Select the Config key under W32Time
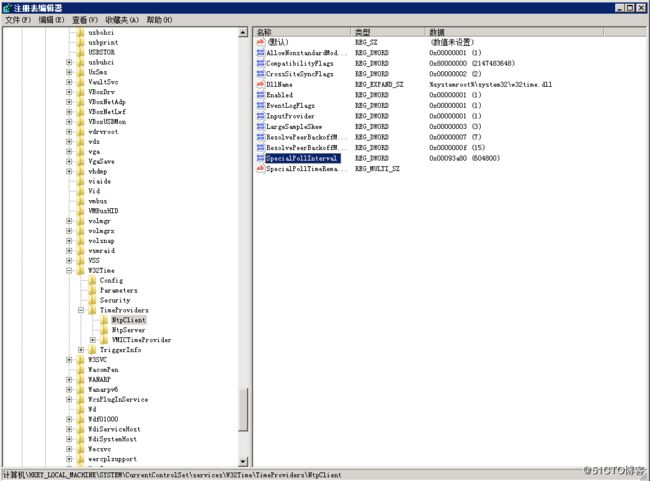The height and width of the screenshot is (481, 650). pos(111,280)
